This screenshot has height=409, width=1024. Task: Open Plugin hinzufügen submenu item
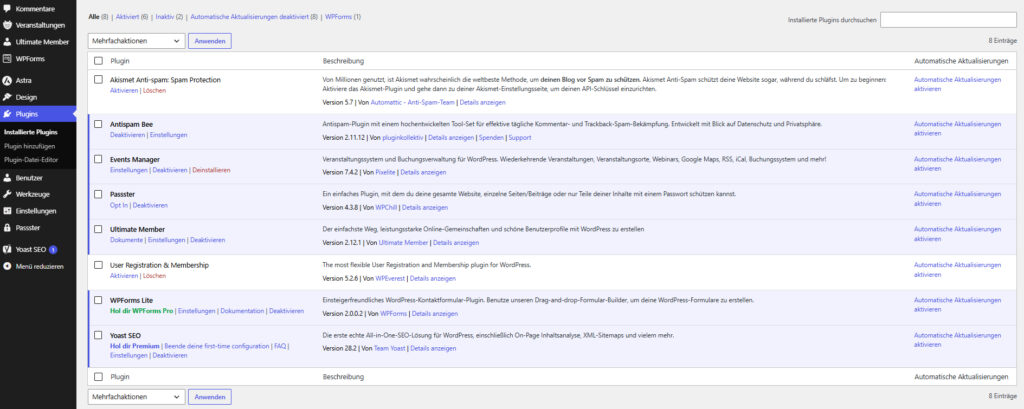point(29,146)
